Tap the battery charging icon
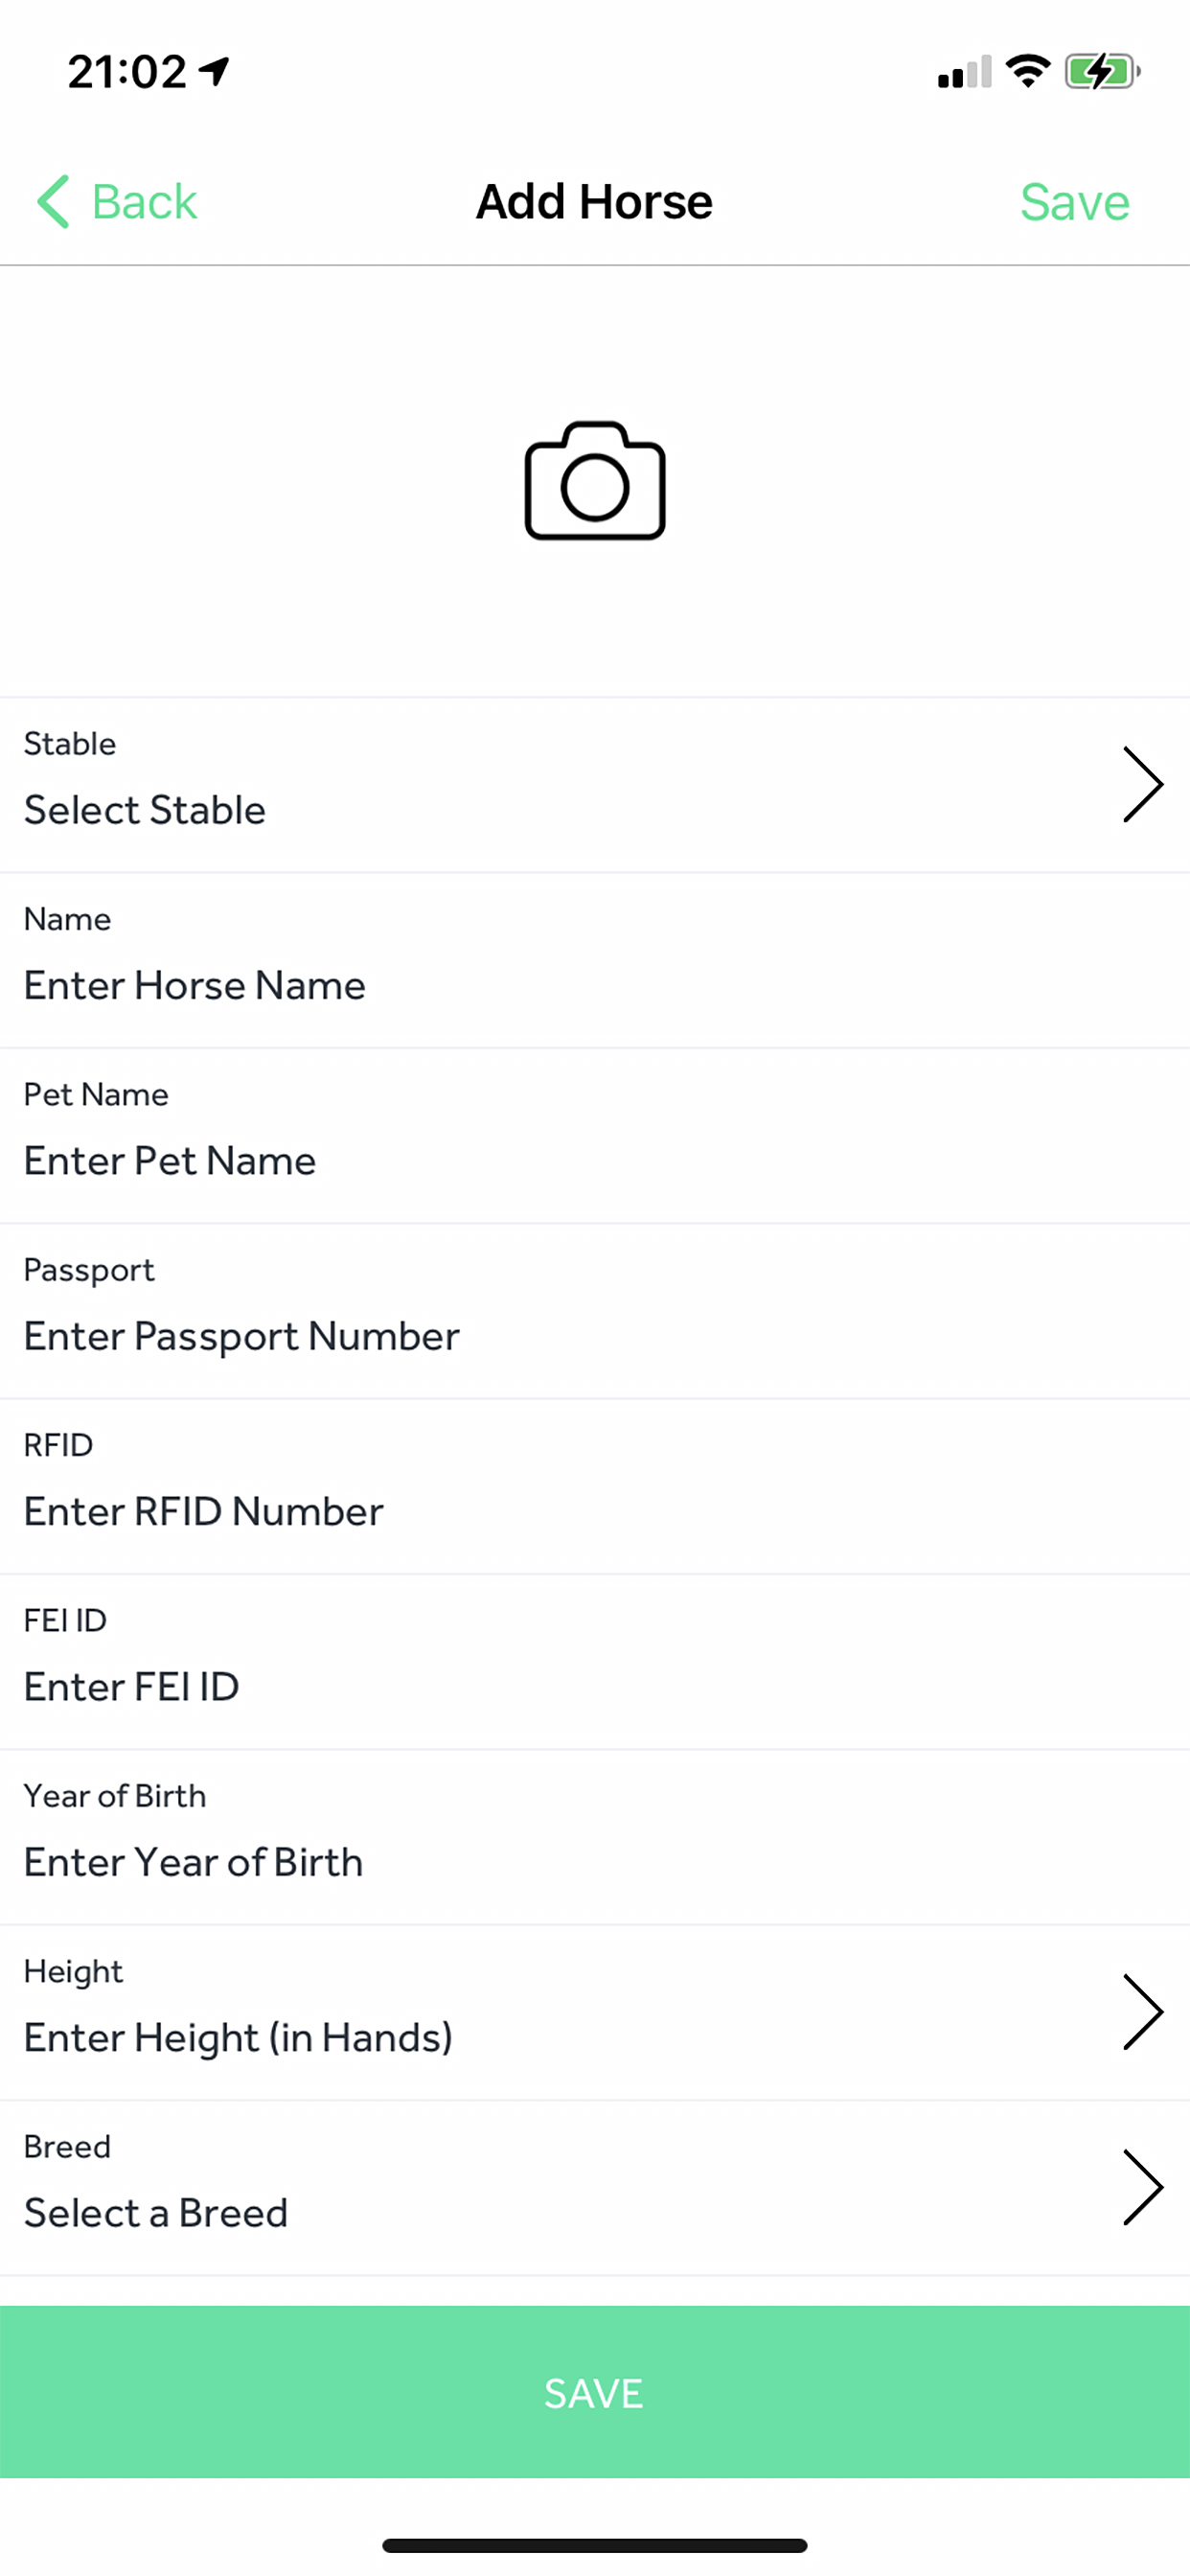 [1102, 72]
